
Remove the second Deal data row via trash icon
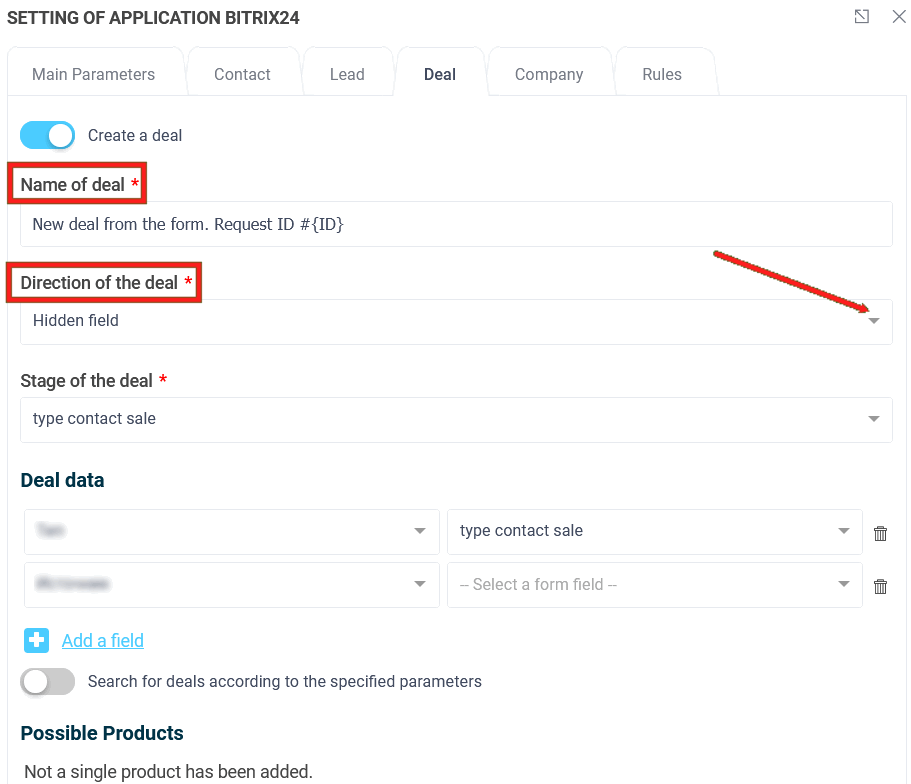tap(880, 586)
